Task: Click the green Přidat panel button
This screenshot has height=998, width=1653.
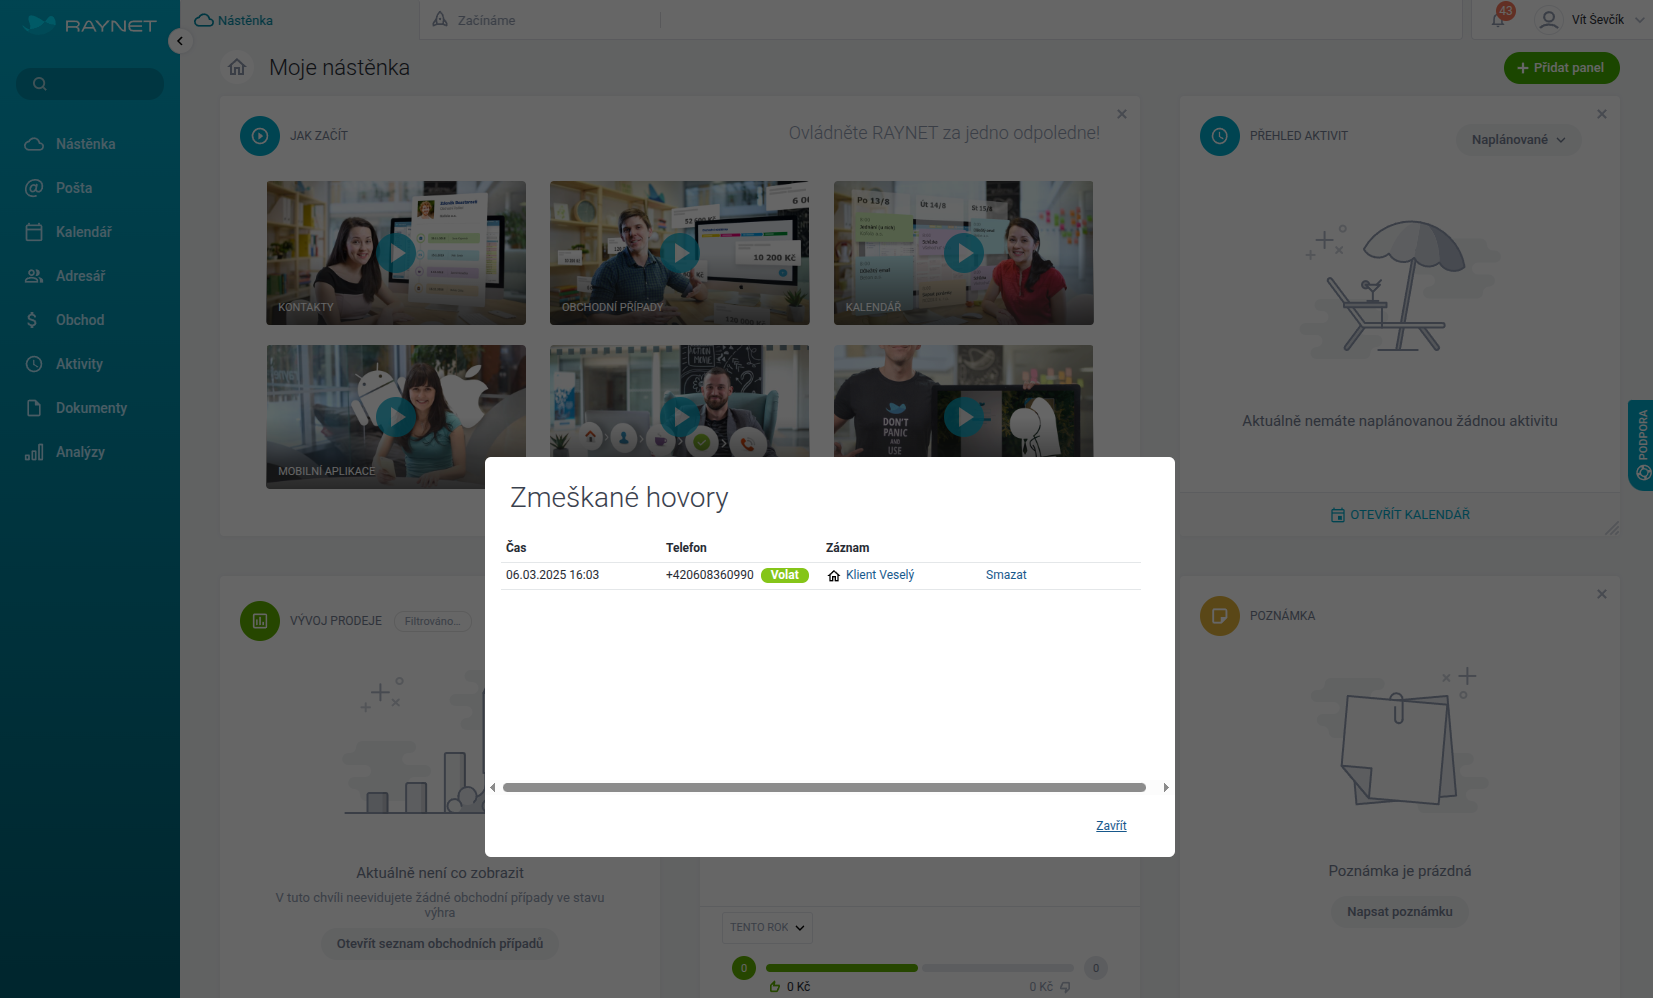Action: tap(1561, 68)
